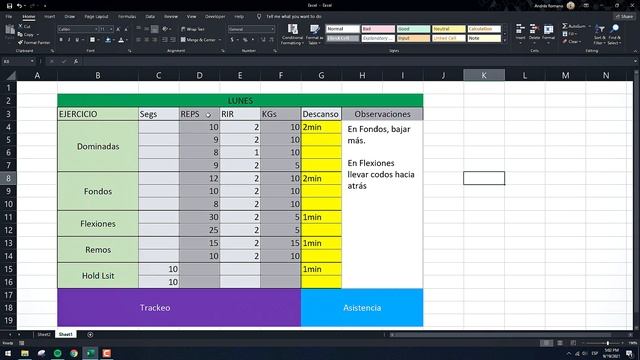Open the Format cells menu
The height and width of the screenshot is (360, 640).
coord(548,34)
